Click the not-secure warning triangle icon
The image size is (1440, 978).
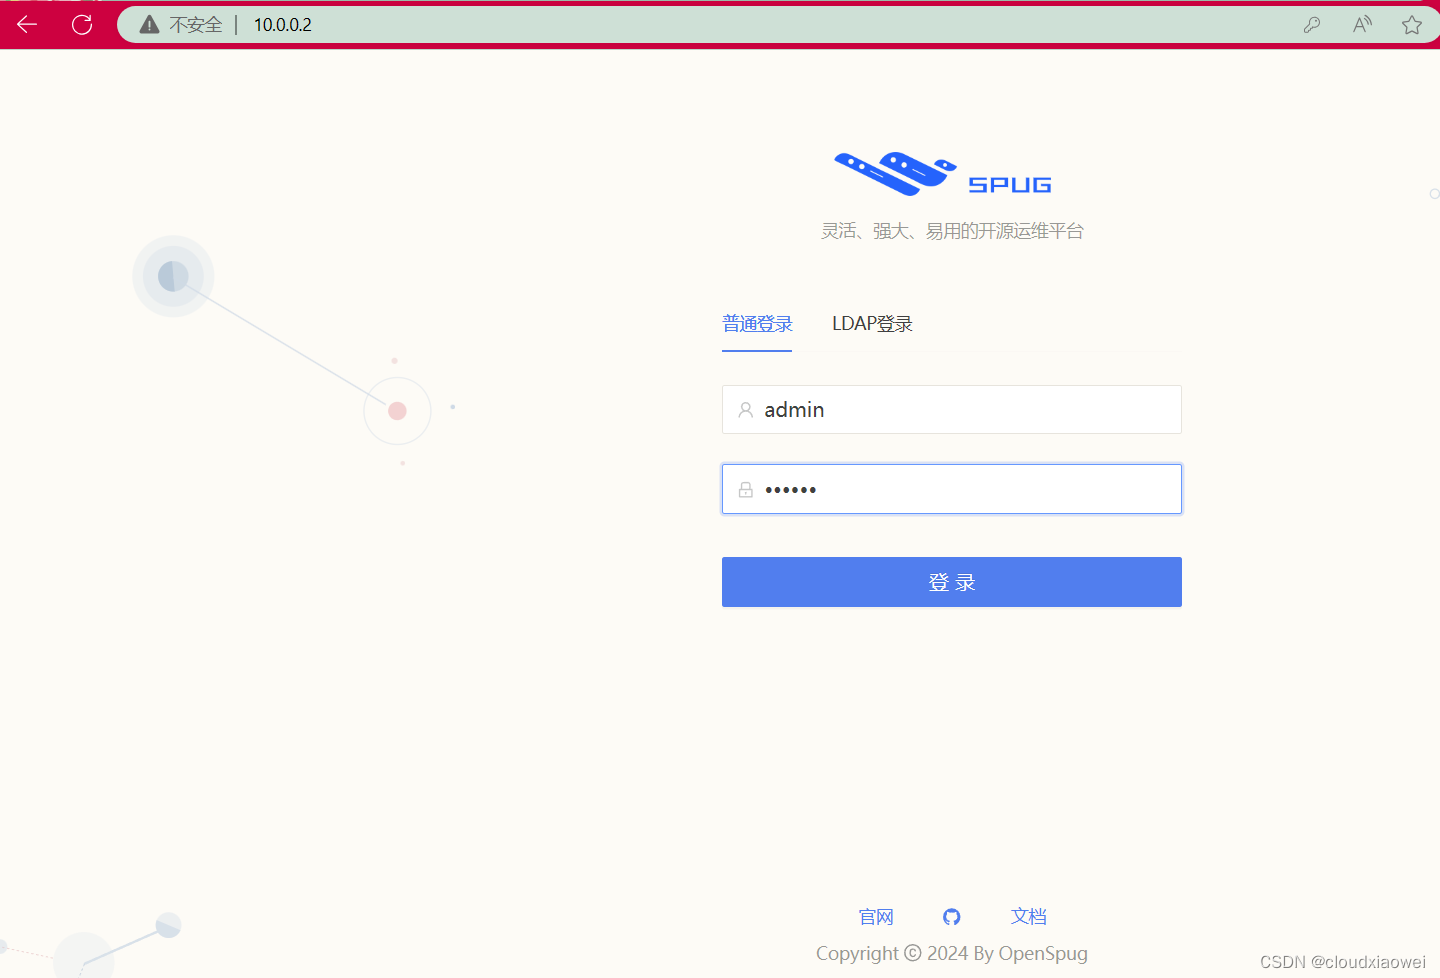[x=149, y=25]
